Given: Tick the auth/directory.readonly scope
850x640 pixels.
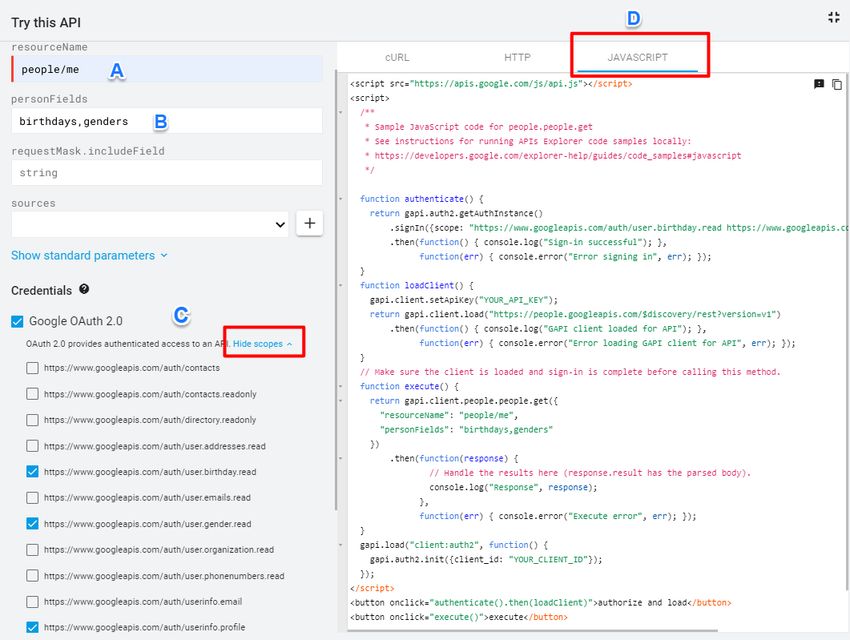Looking at the screenshot, I should point(33,420).
